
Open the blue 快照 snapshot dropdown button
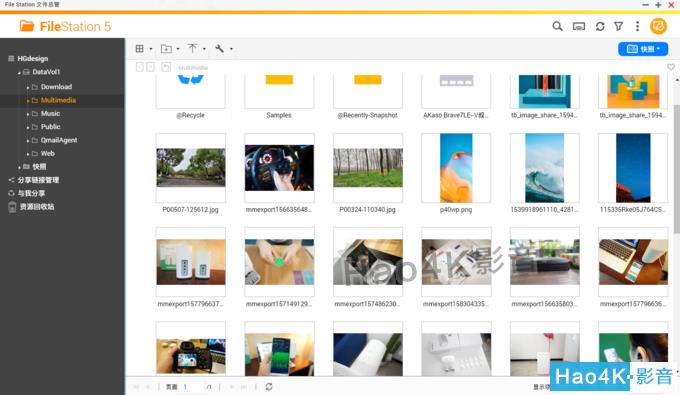coord(643,49)
